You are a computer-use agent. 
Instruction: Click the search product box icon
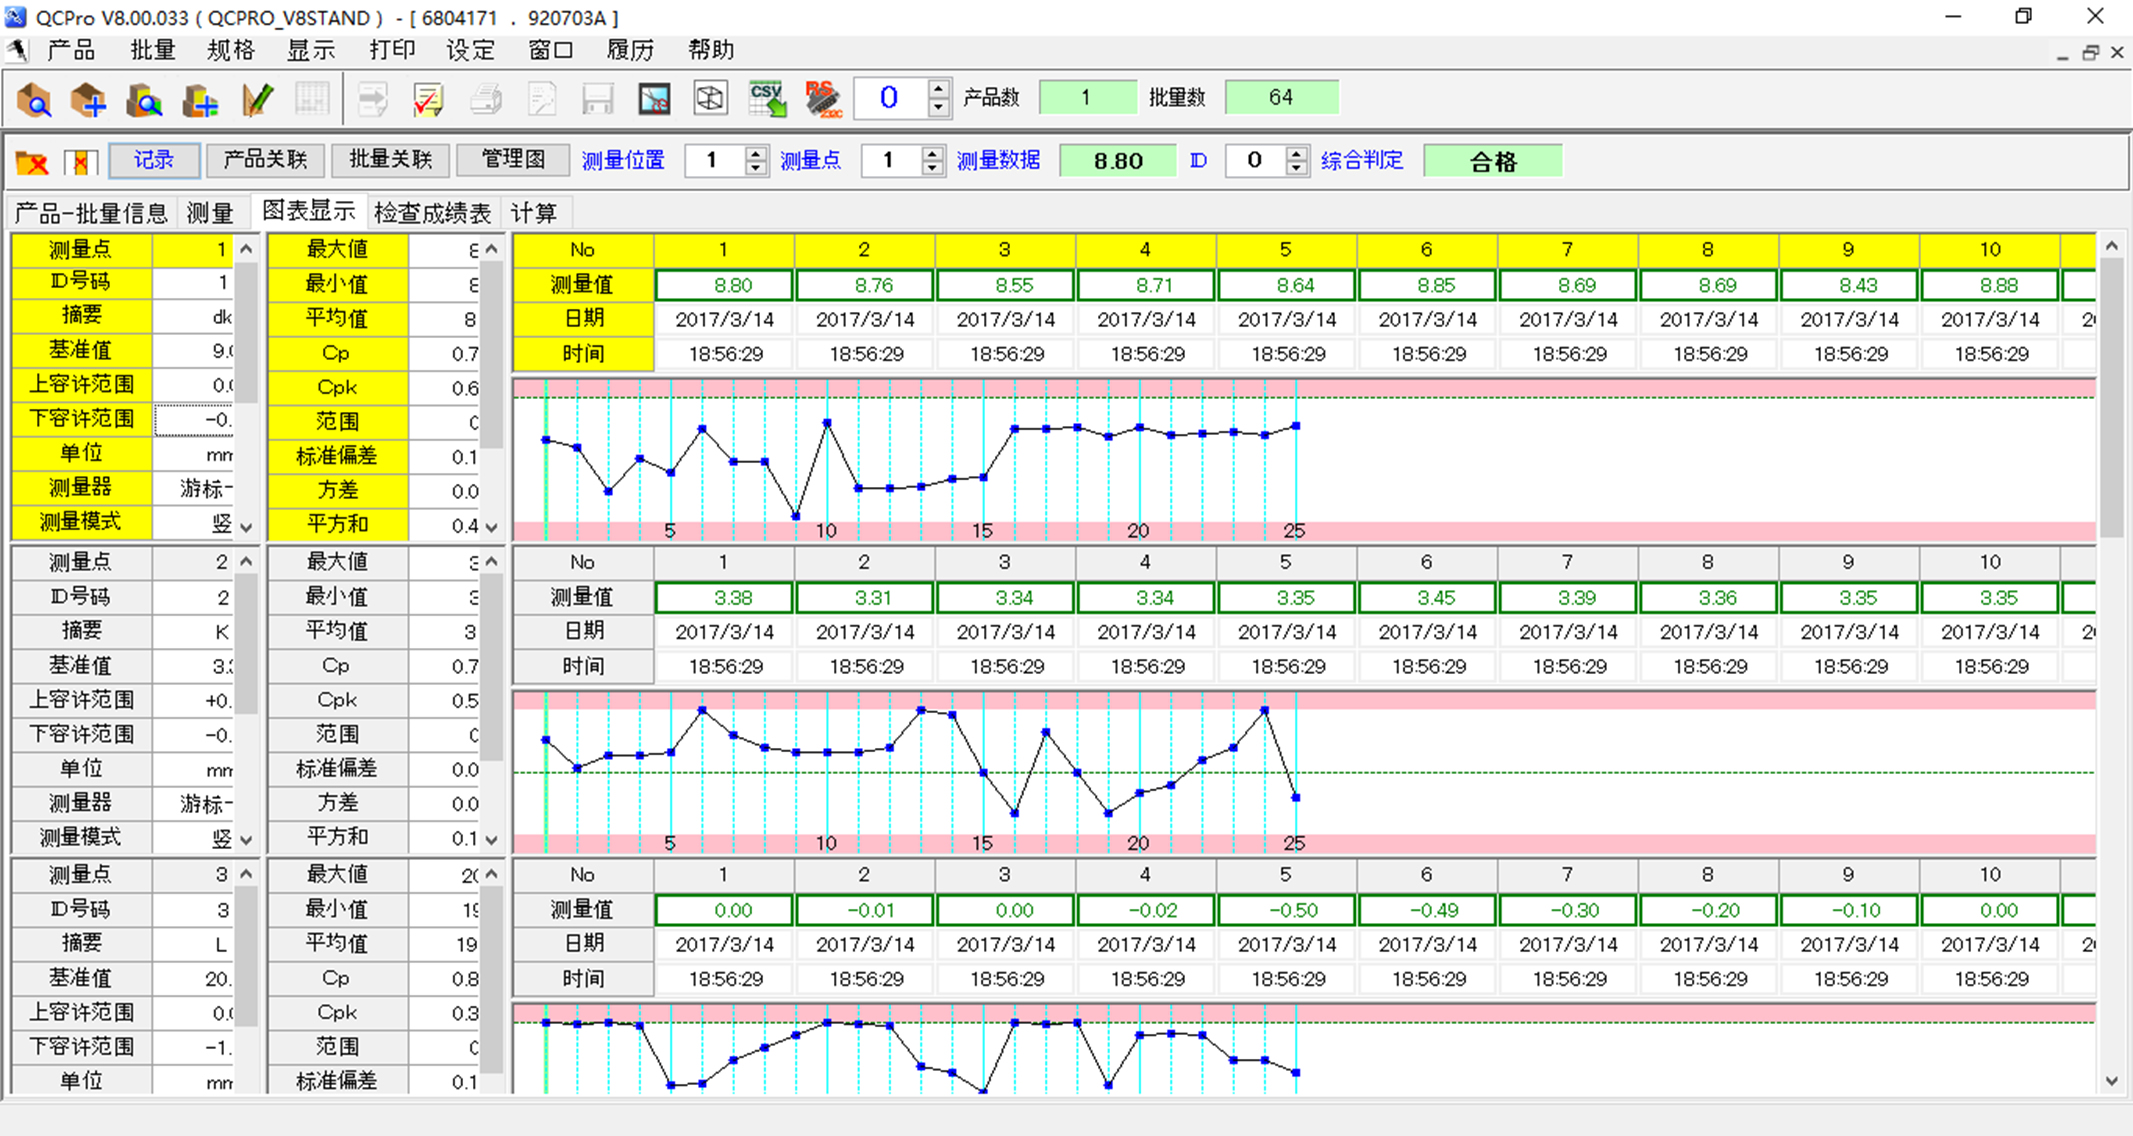tap(34, 99)
